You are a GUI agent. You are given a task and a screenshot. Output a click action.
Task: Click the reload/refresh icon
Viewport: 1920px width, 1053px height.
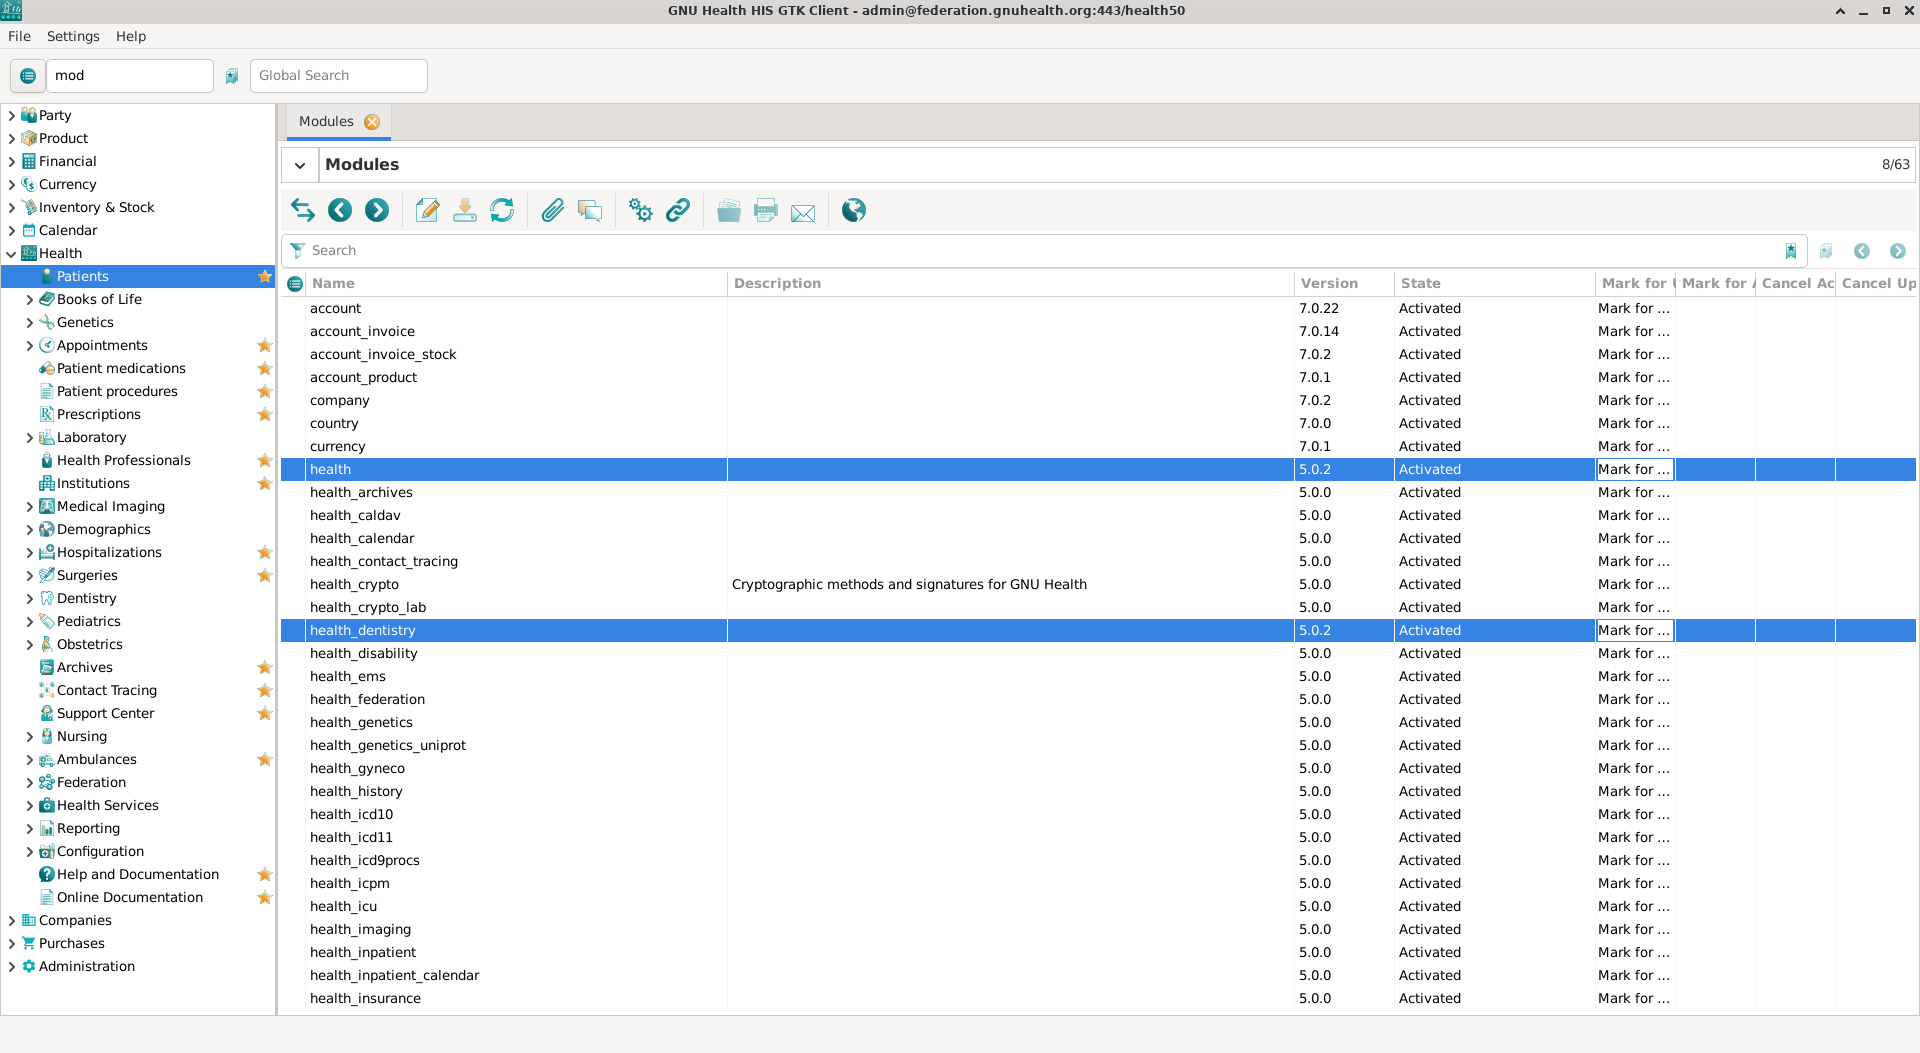coord(502,210)
